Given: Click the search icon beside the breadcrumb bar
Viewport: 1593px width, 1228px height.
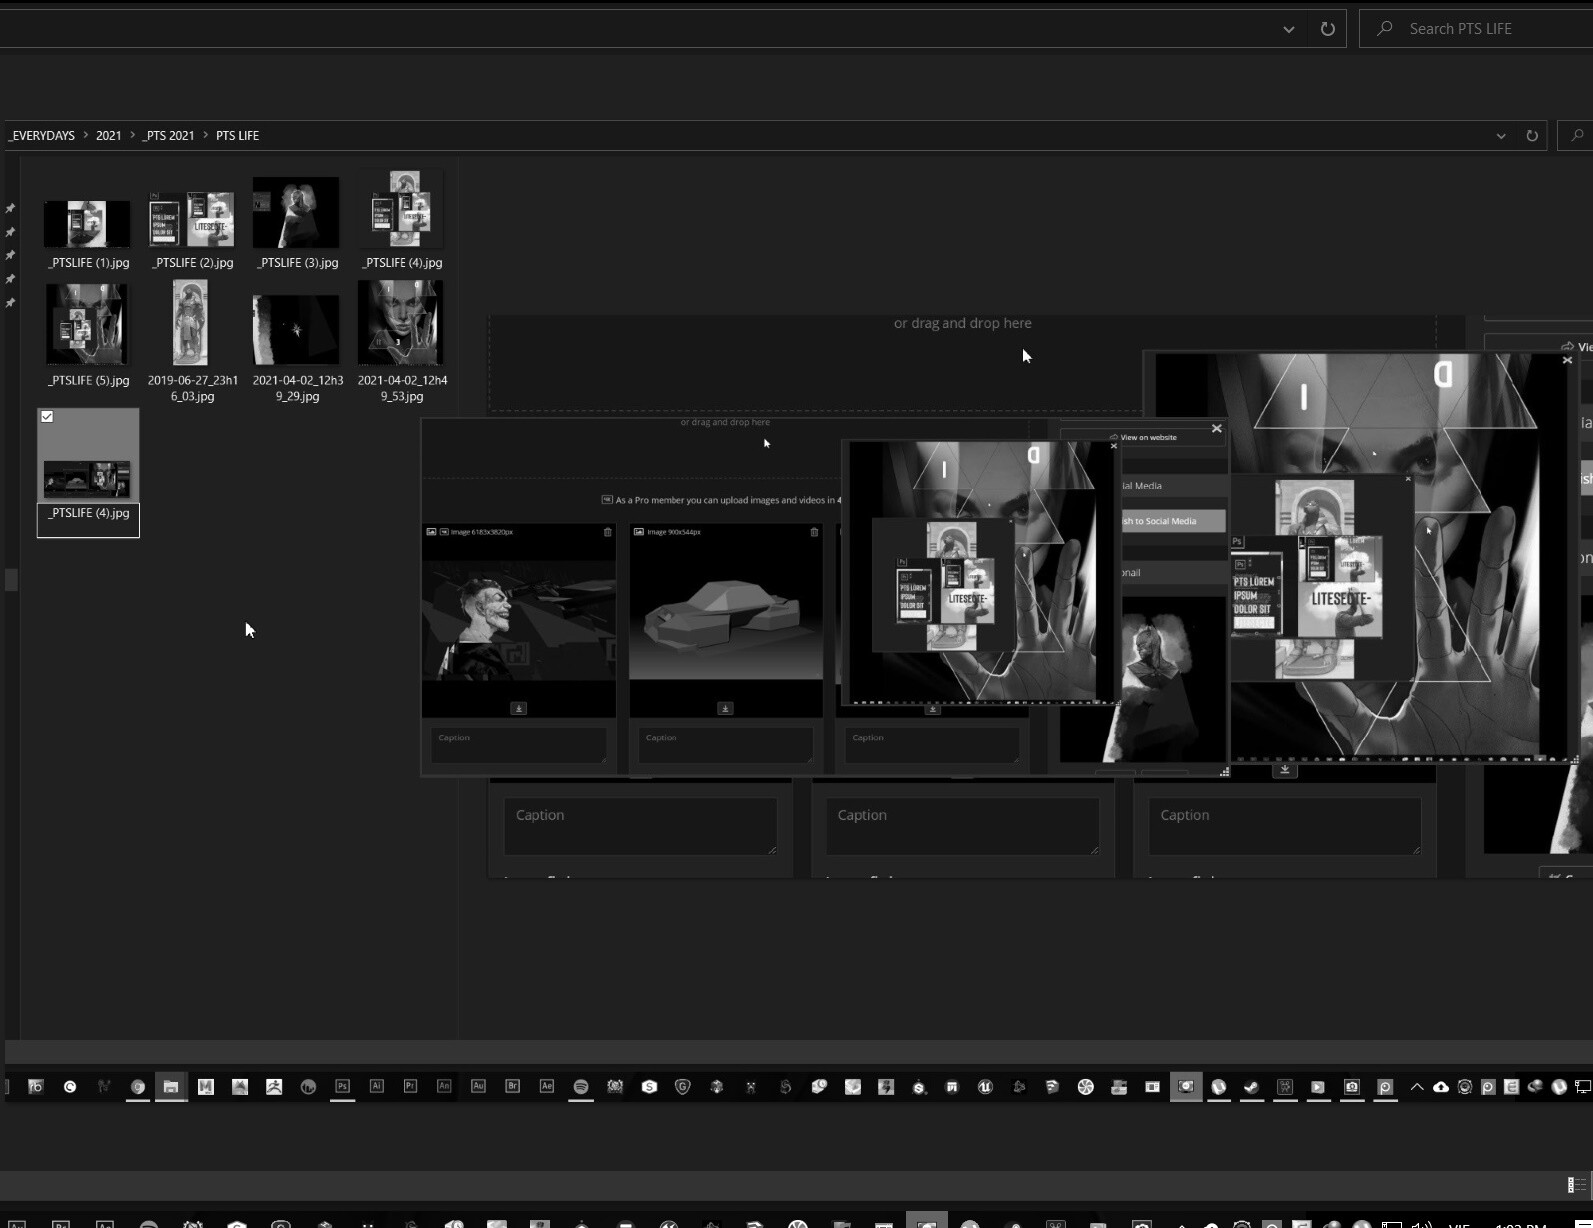Looking at the screenshot, I should [1576, 136].
